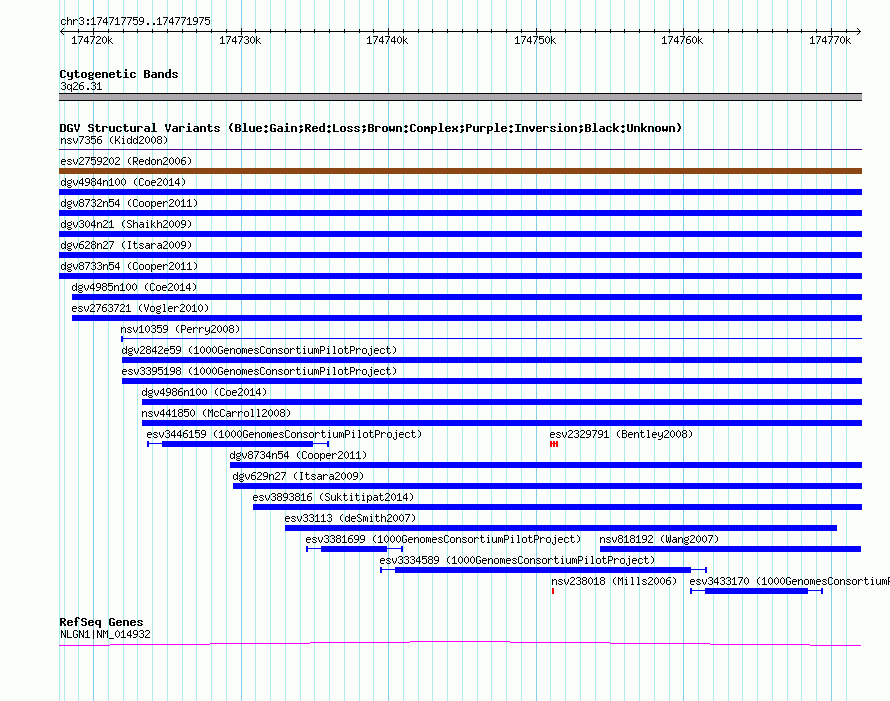890x701 pixels.
Task: Click the blue esv3381699 gain bar
Action: pos(354,549)
